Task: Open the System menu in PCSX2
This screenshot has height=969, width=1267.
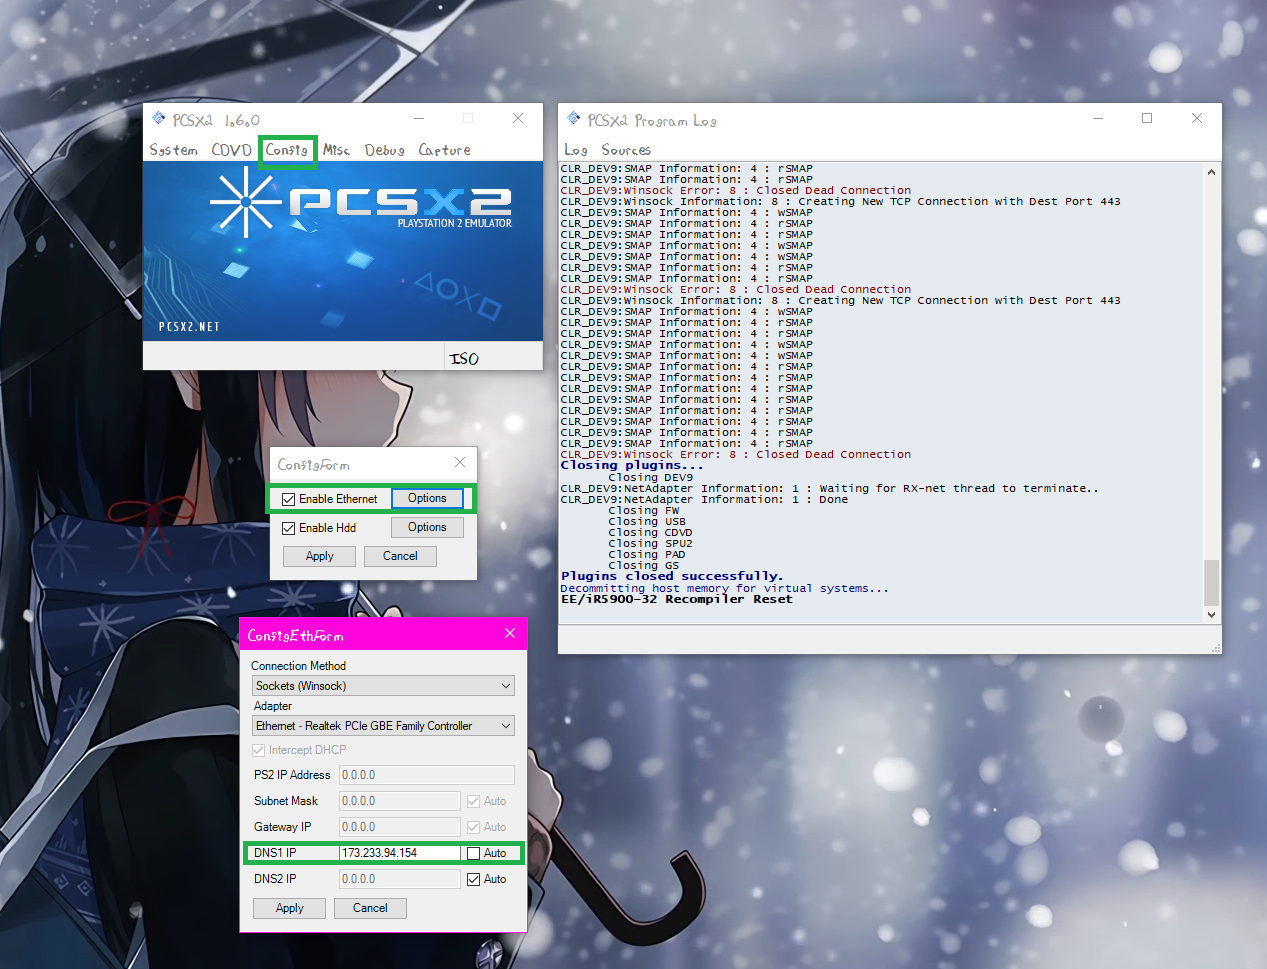Action: 174,150
